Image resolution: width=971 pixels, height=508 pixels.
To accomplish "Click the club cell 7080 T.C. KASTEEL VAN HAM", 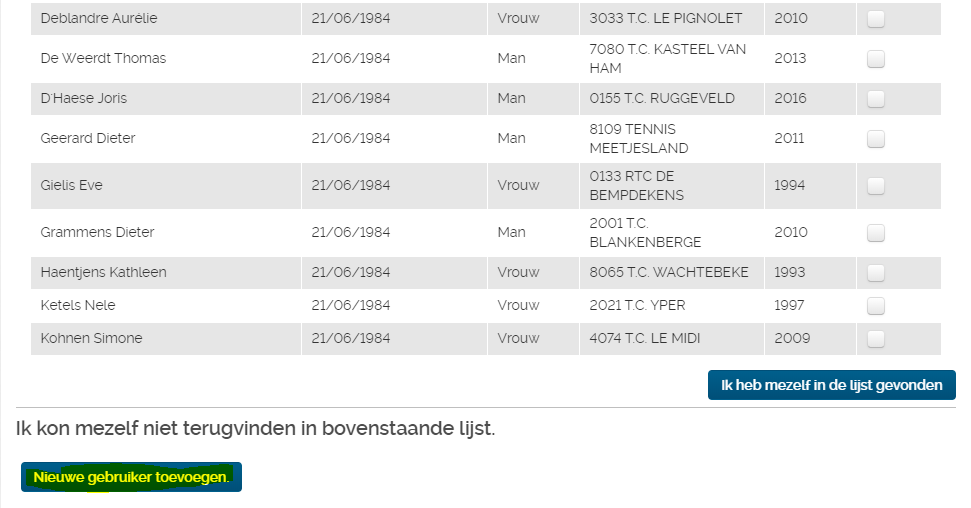I will tap(671, 58).
